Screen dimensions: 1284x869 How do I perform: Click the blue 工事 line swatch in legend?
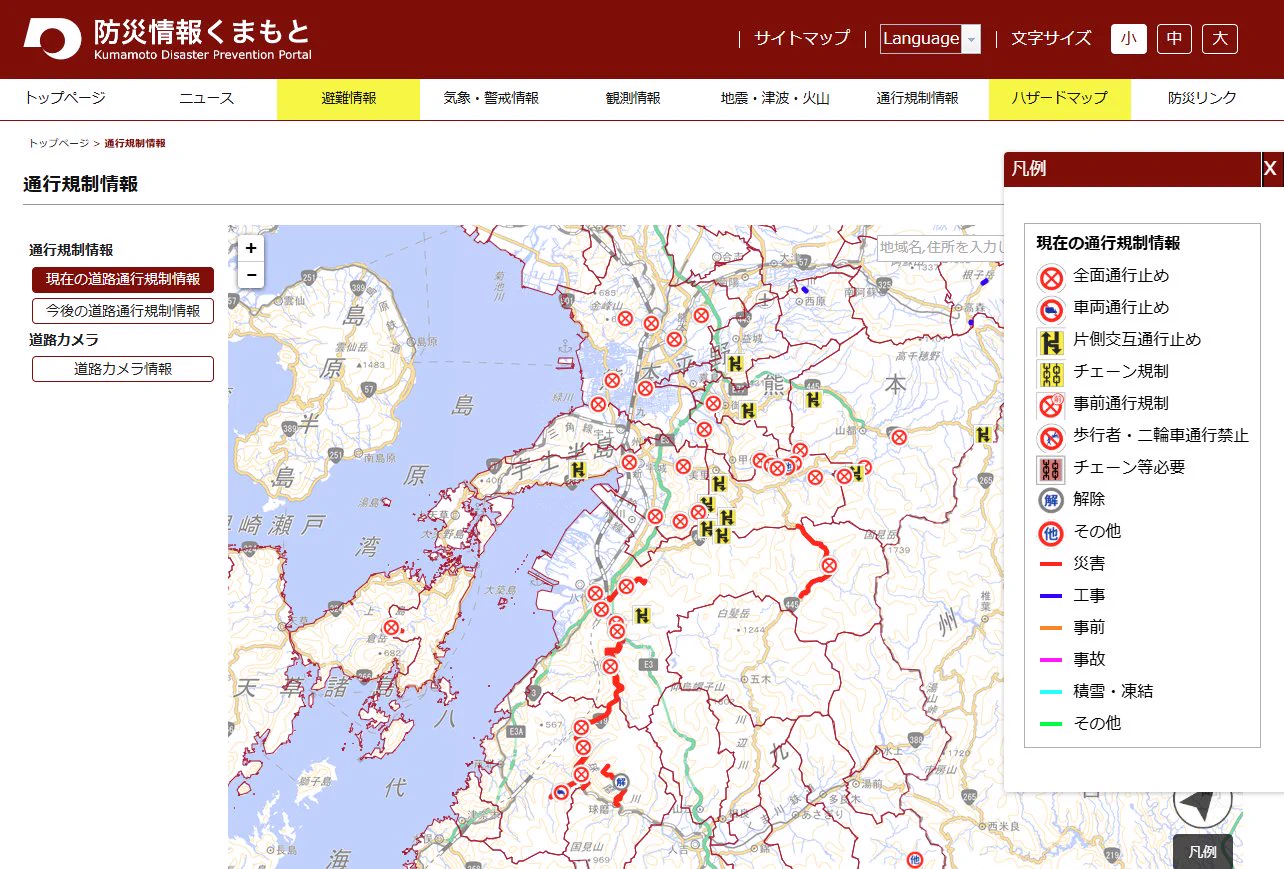[x=1050, y=596]
